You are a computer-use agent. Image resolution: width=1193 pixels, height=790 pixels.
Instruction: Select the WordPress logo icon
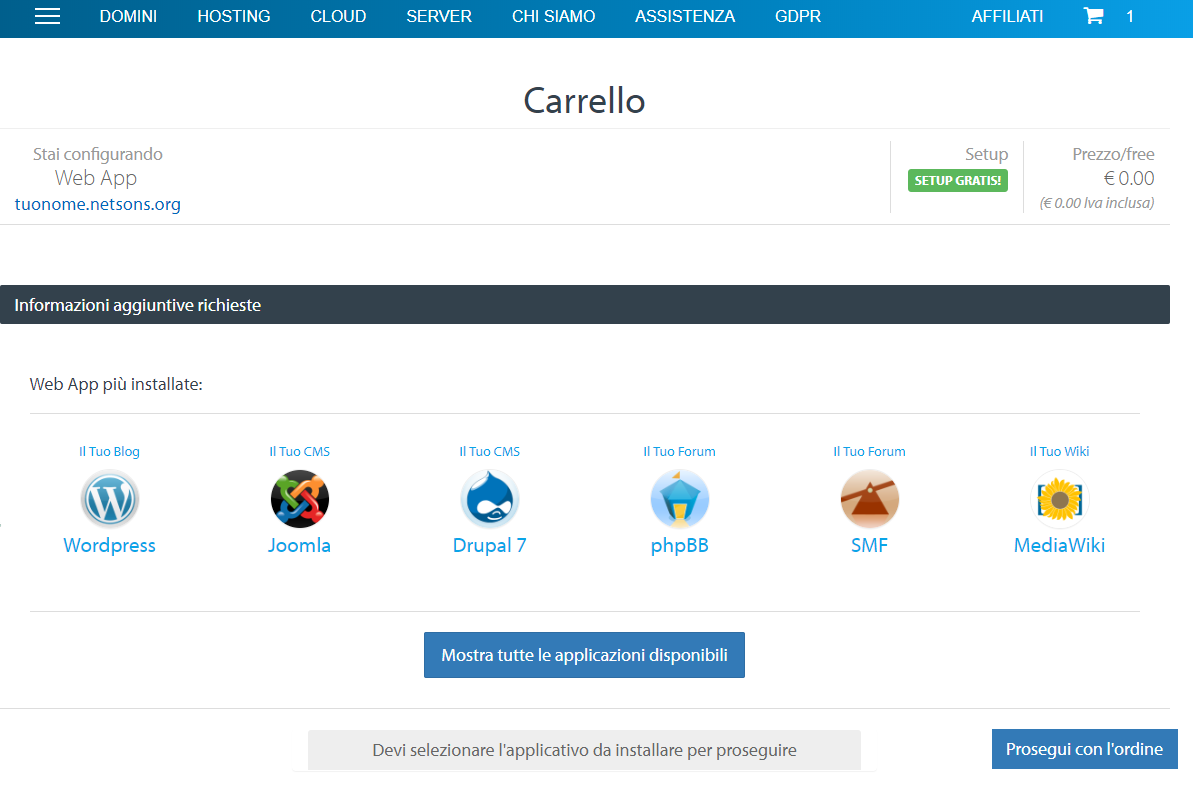tap(110, 499)
